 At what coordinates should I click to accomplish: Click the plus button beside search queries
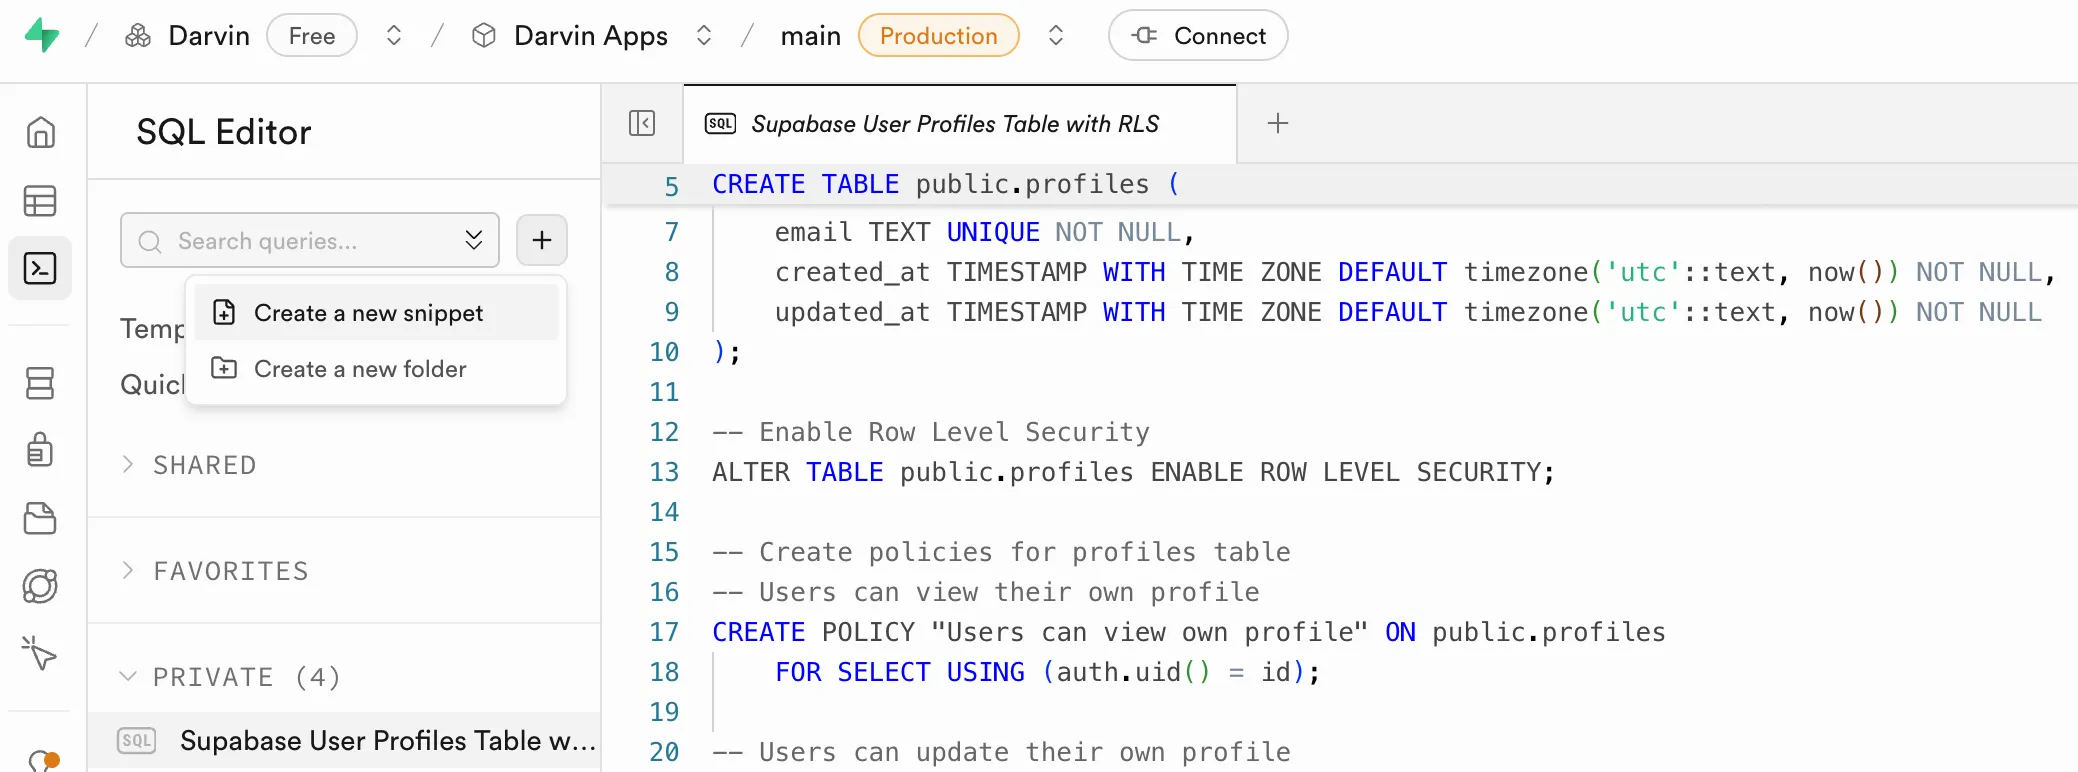tap(542, 240)
